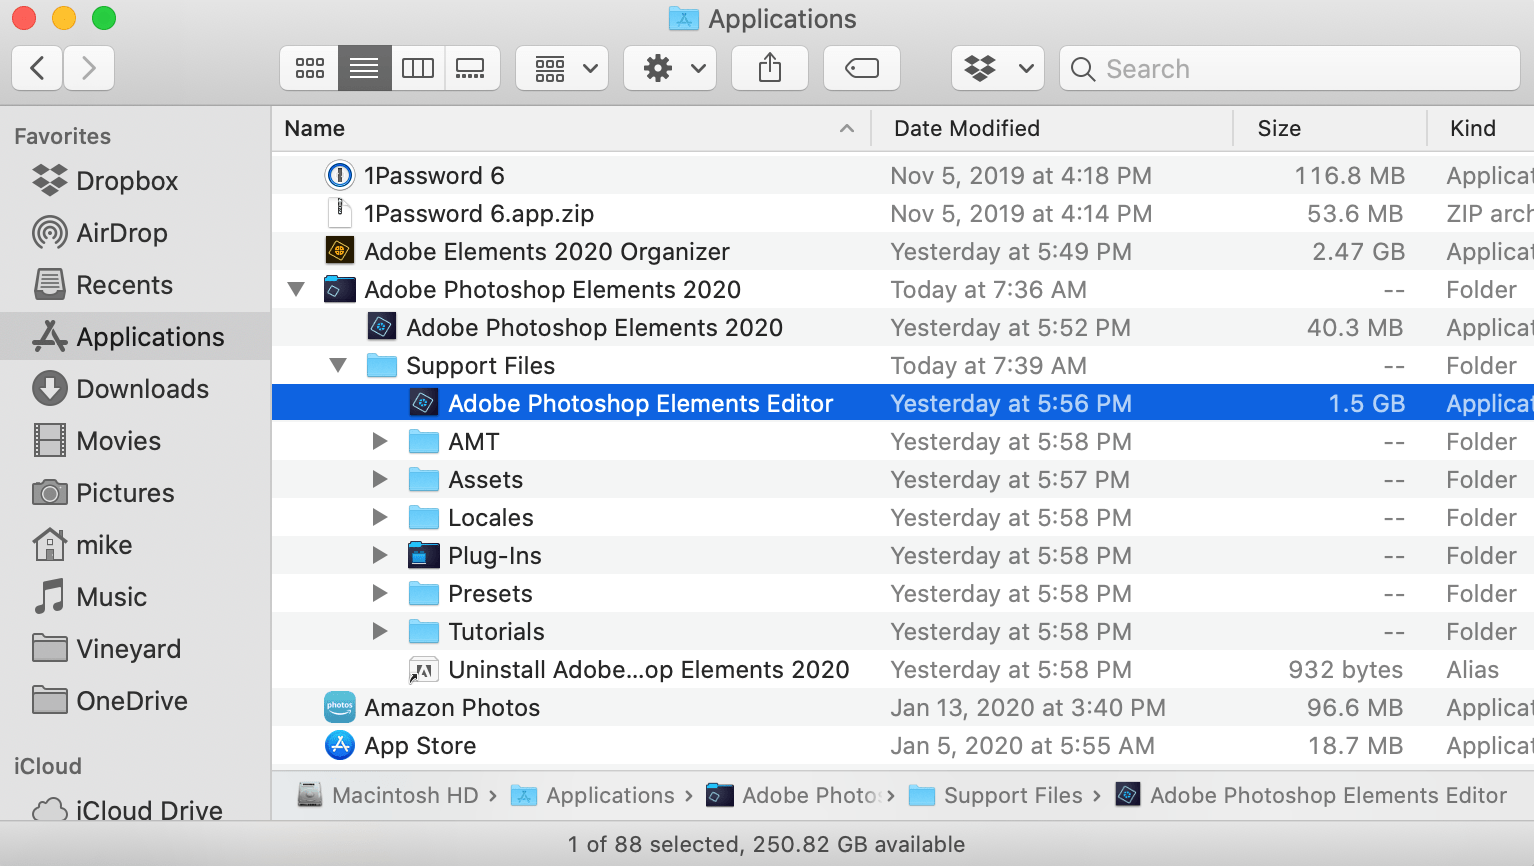This screenshot has height=866, width=1534.
Task: Switch to icon view
Action: (310, 68)
